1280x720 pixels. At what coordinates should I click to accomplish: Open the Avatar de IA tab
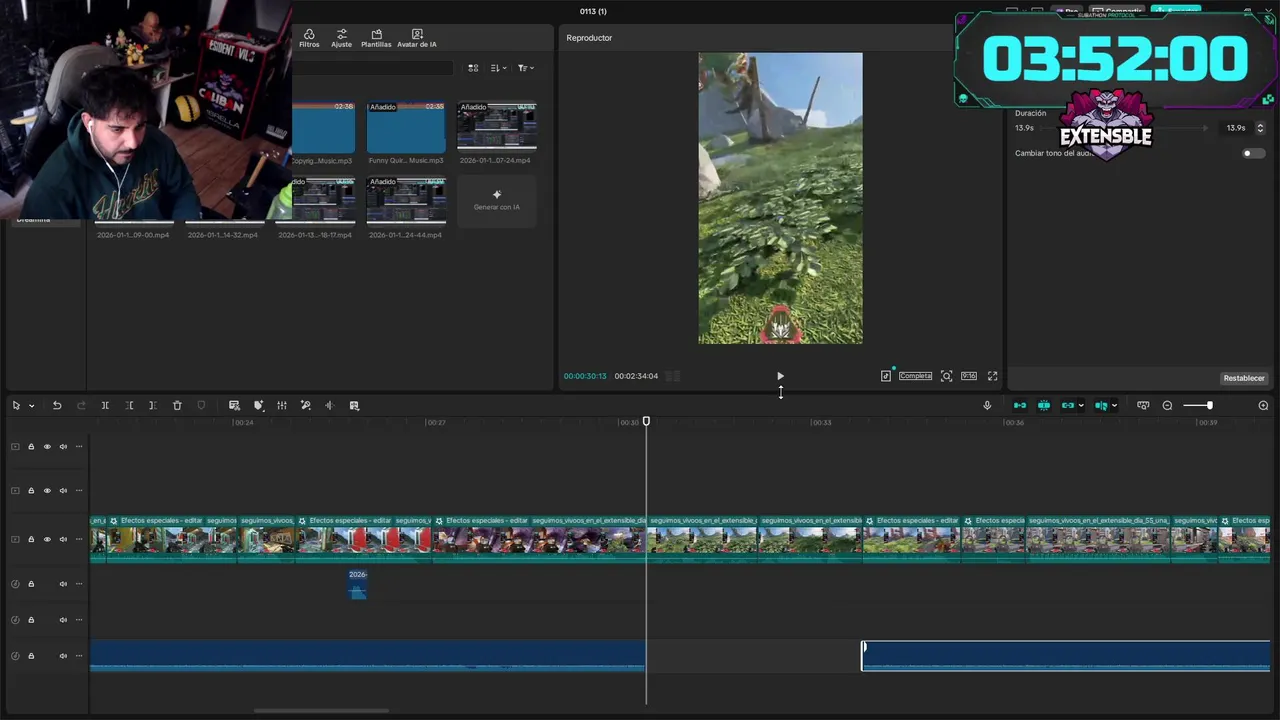pos(417,38)
